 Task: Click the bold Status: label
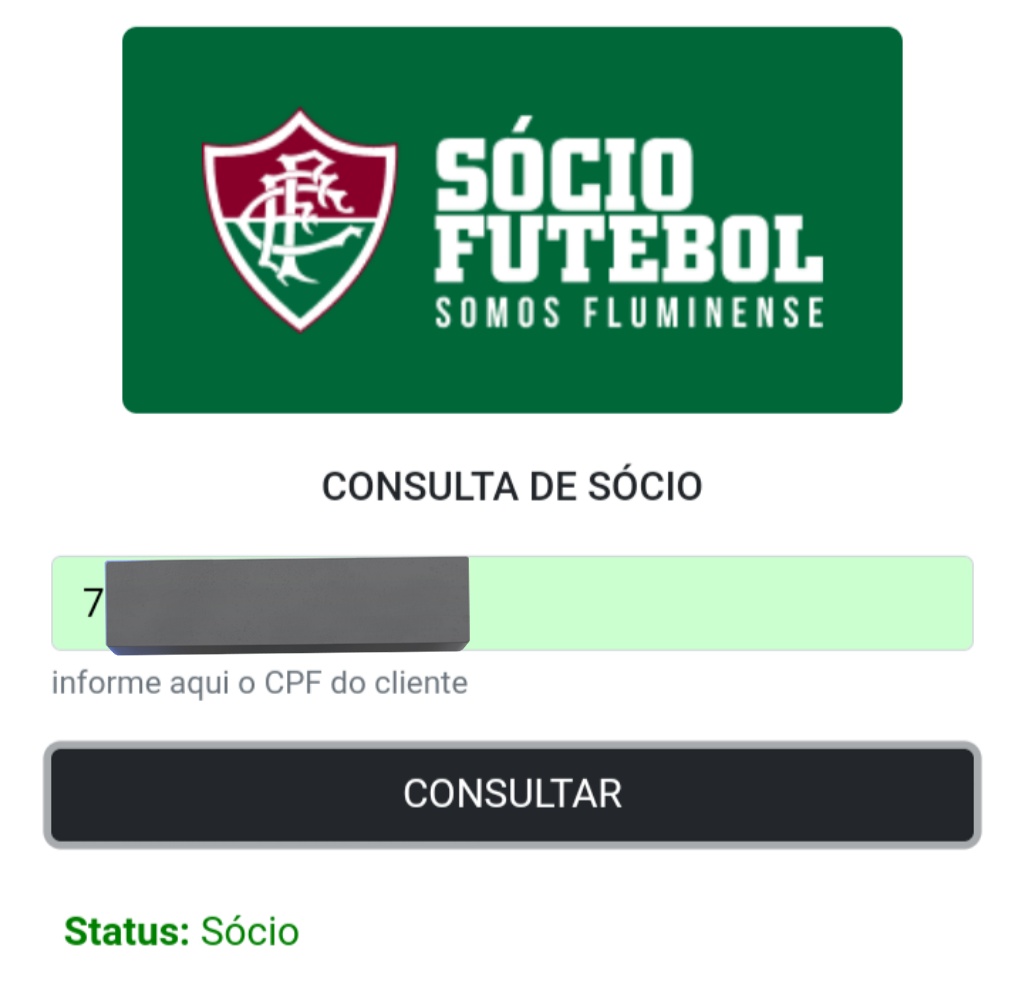[127, 931]
